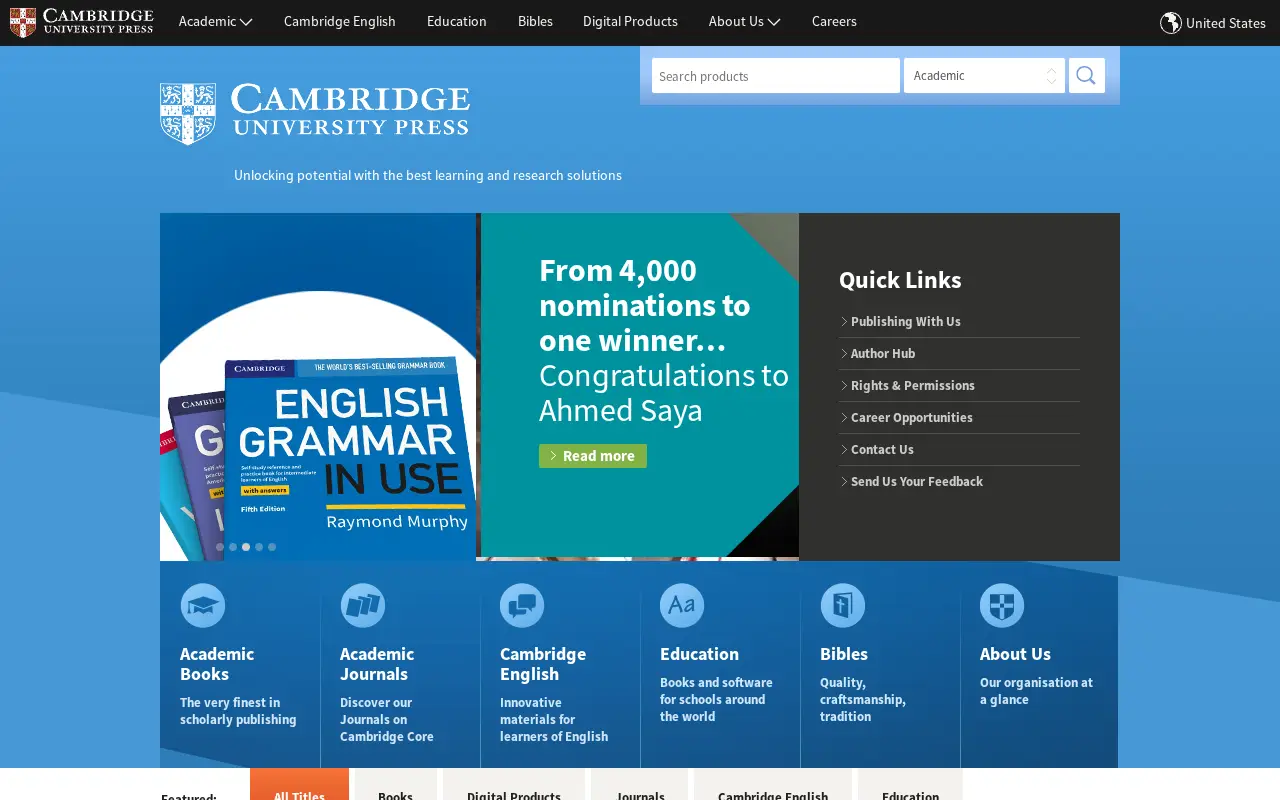Click the search magnifier button
The width and height of the screenshot is (1280, 800).
1086,75
